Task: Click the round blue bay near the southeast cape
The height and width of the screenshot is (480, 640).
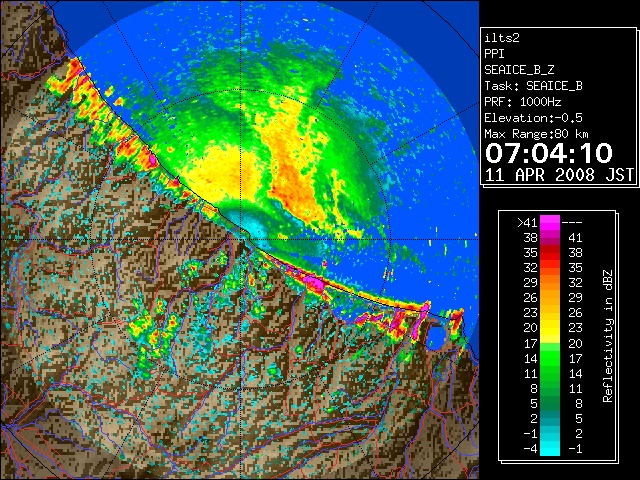Action: [x=436, y=336]
